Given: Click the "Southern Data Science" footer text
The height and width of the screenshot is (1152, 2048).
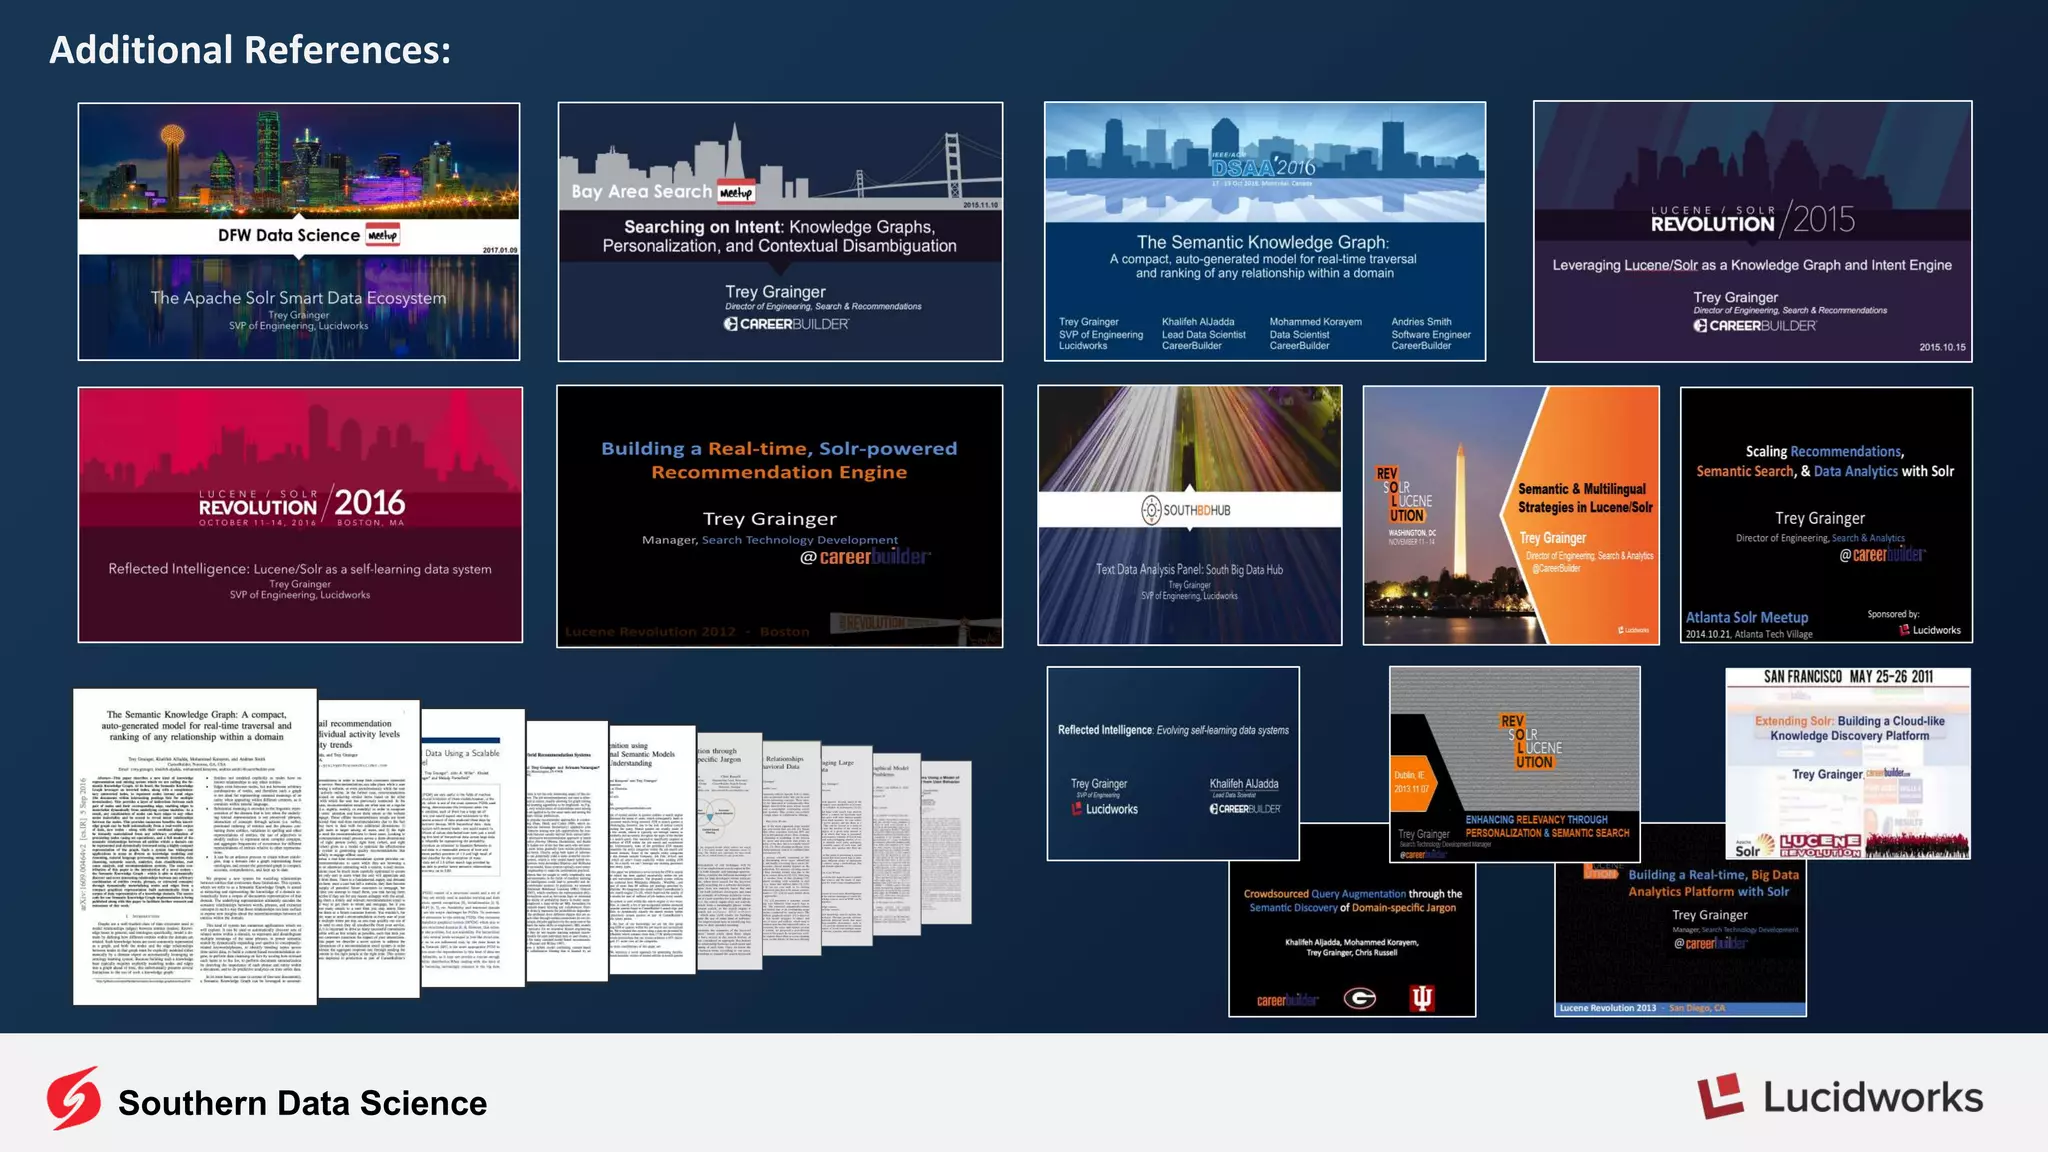Looking at the screenshot, I should [302, 1103].
